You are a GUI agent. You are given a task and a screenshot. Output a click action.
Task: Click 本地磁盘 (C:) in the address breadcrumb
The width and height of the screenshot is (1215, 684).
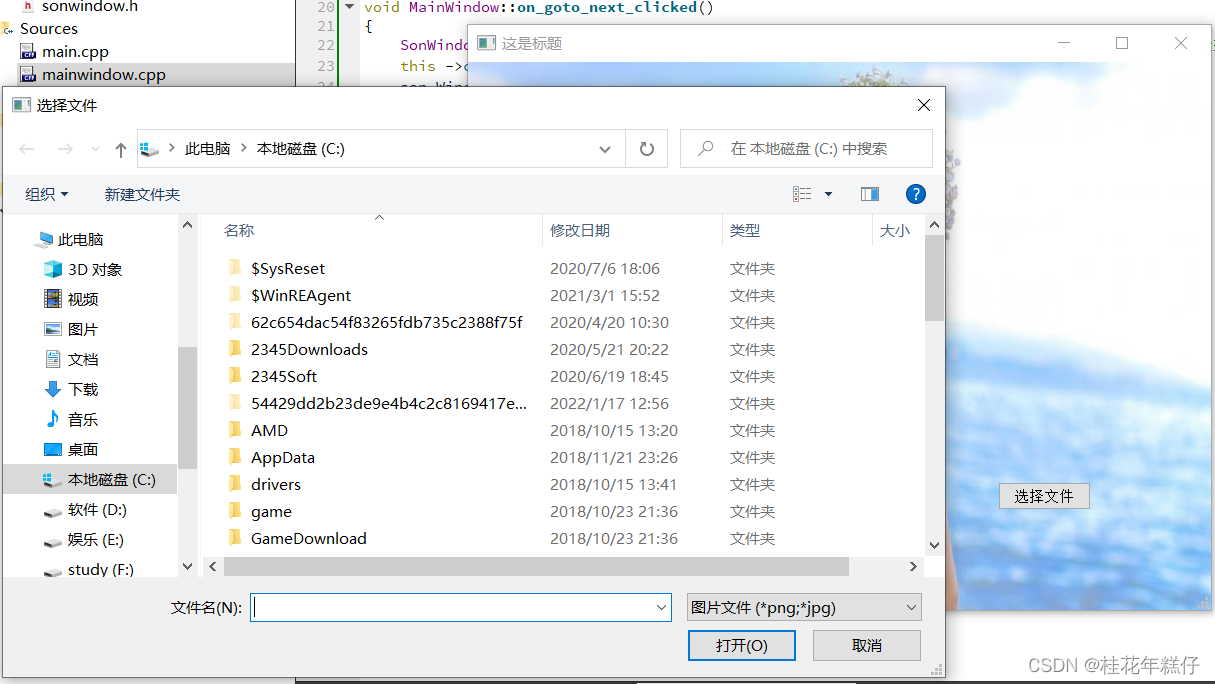301,148
